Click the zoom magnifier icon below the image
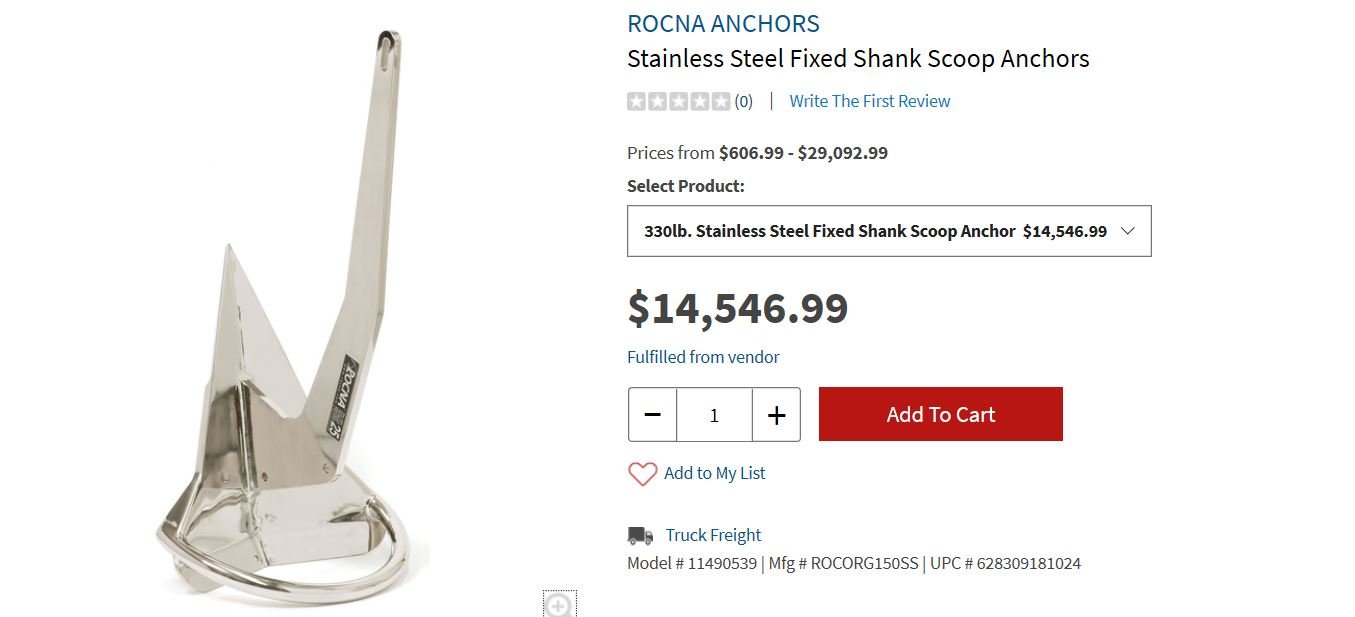The height and width of the screenshot is (617, 1355). (559, 604)
